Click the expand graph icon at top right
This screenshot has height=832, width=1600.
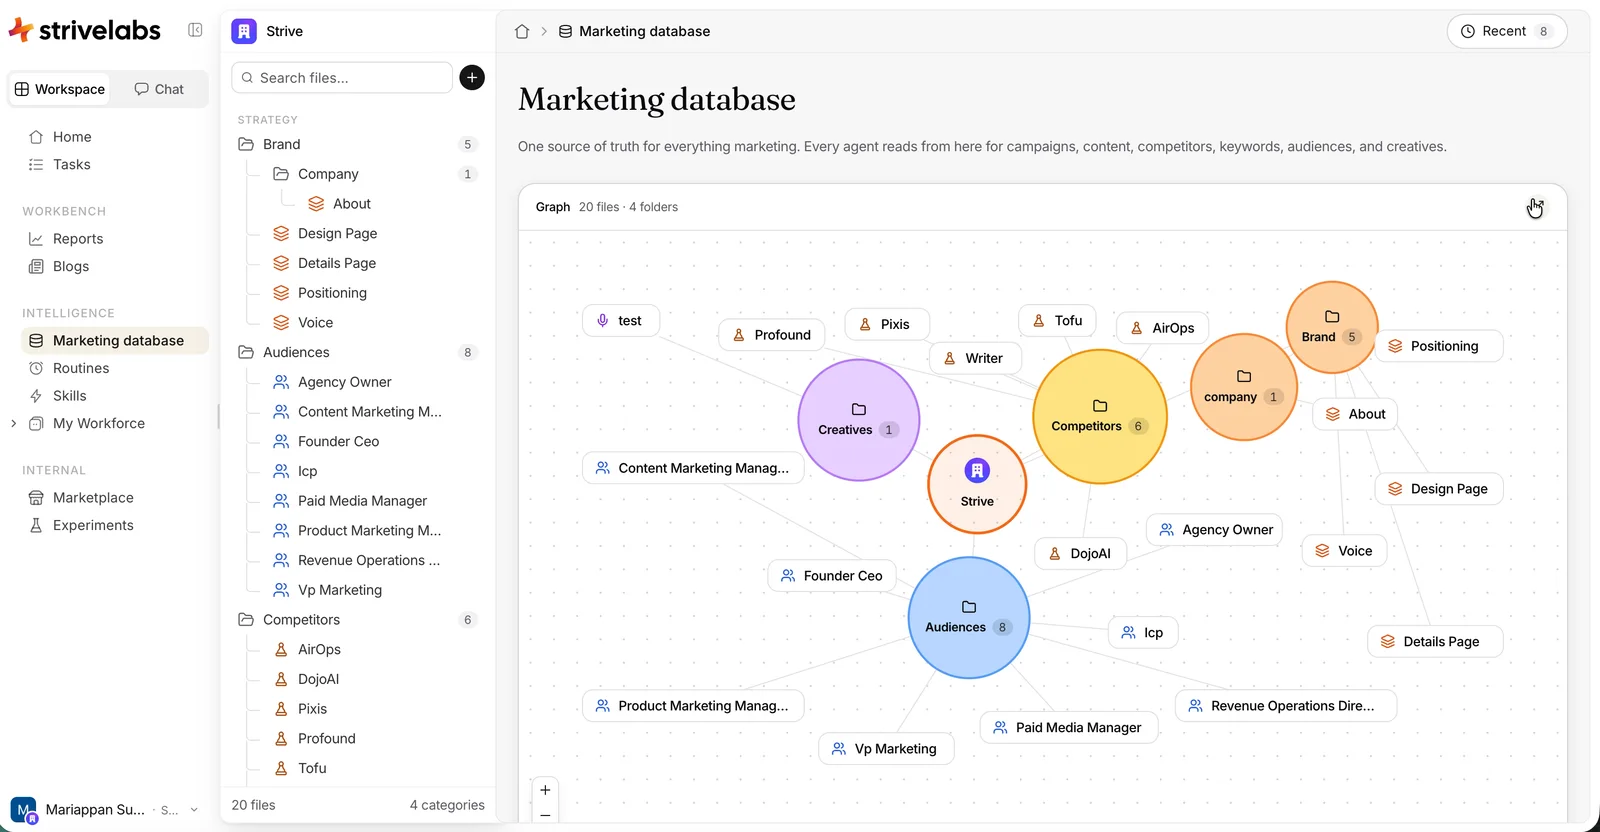1535,207
